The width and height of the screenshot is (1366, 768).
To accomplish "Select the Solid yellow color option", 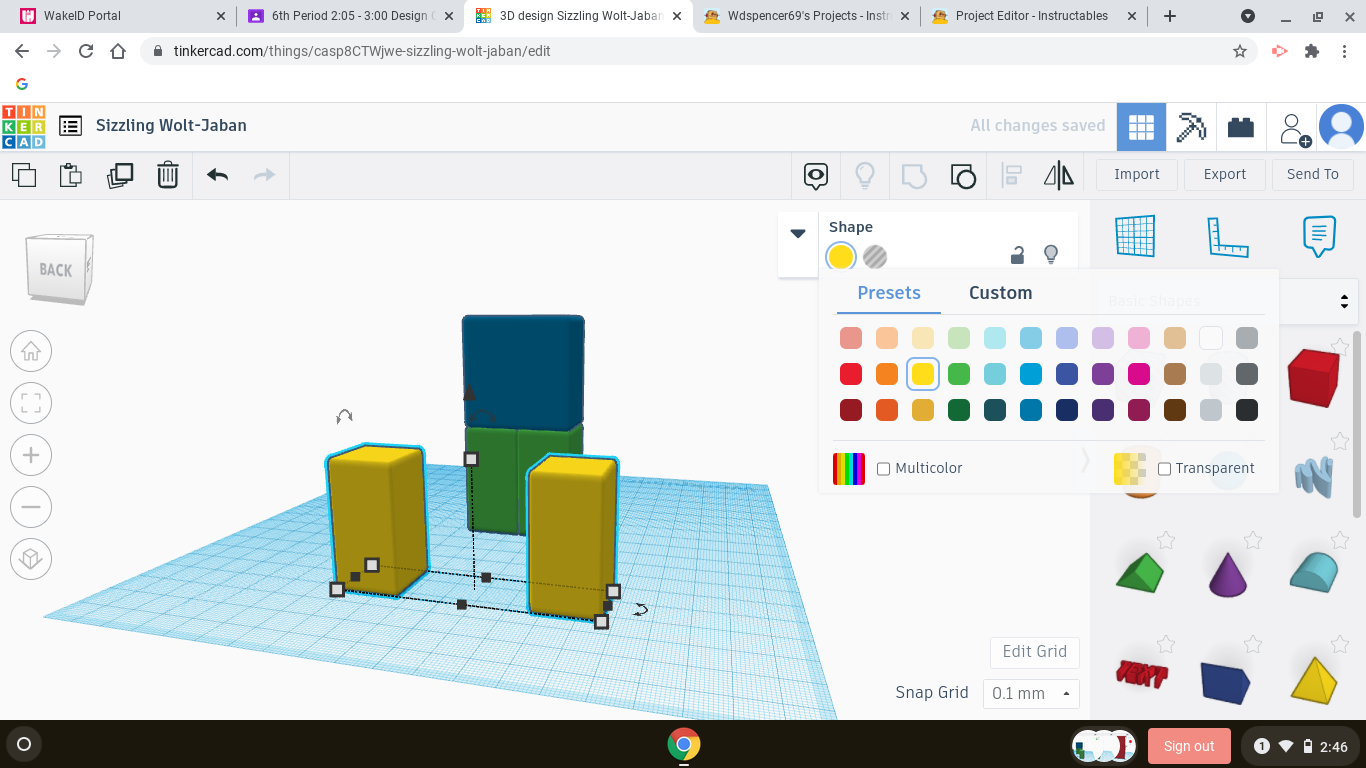I will (841, 257).
